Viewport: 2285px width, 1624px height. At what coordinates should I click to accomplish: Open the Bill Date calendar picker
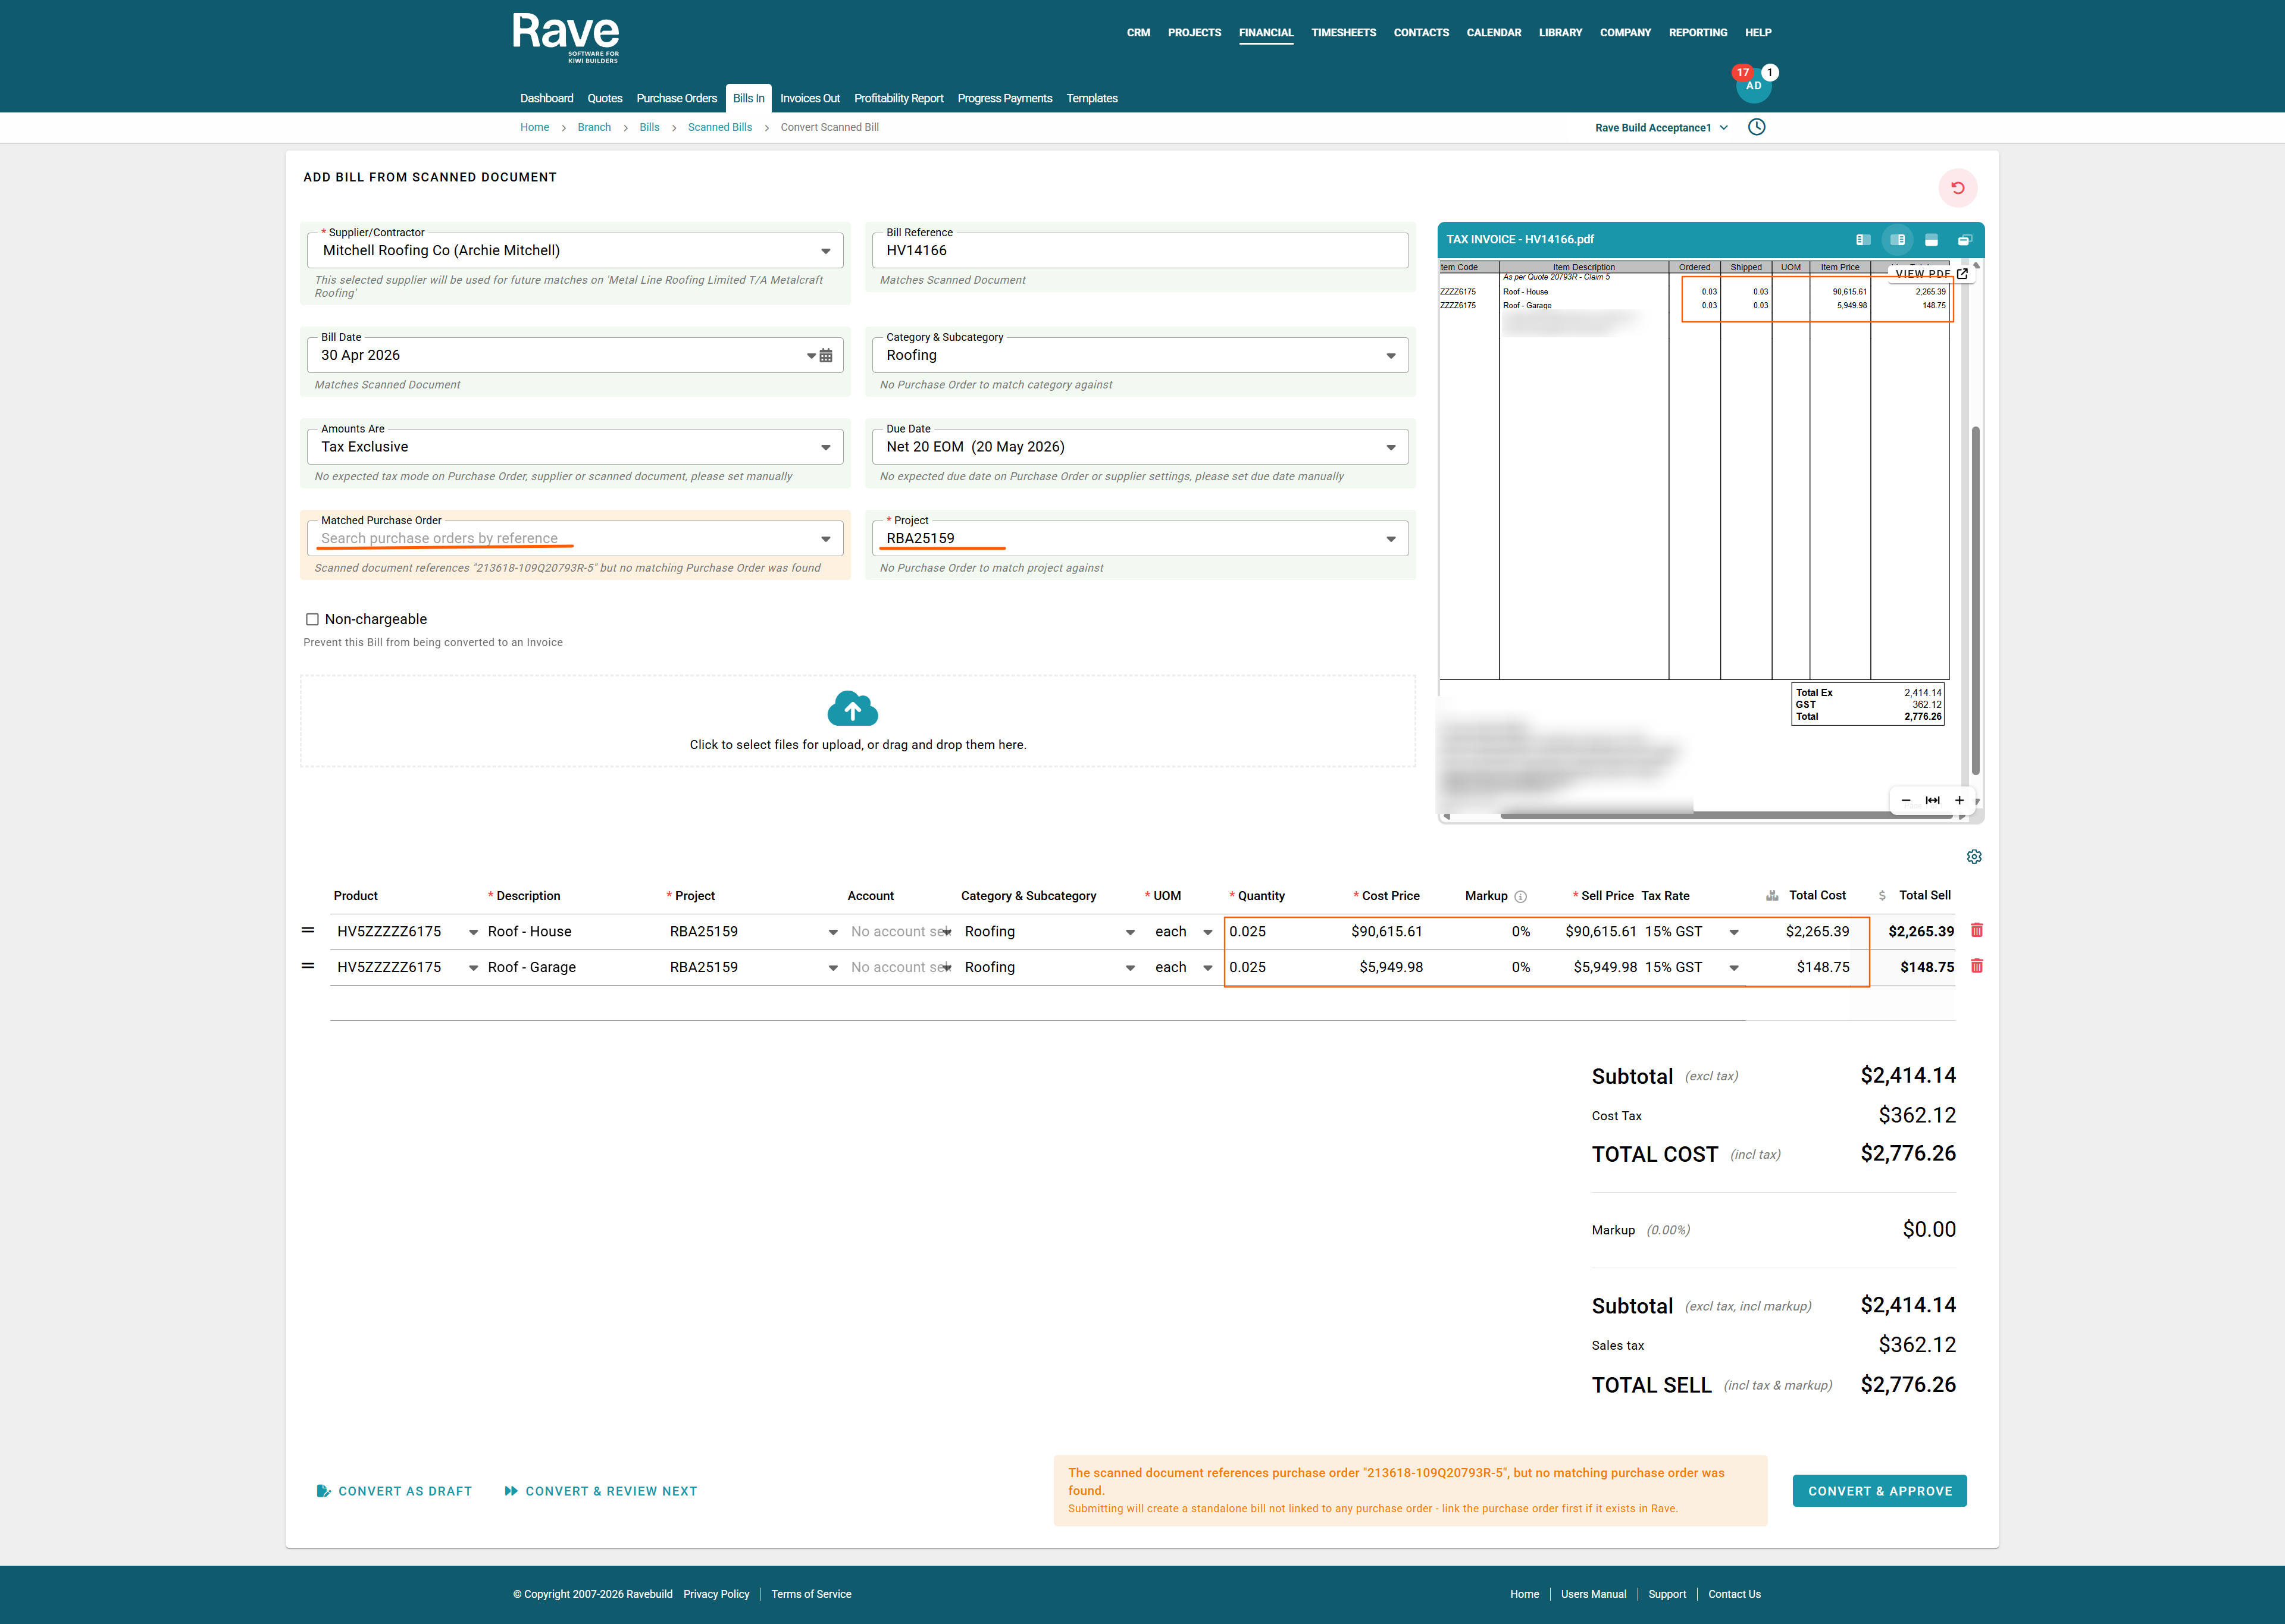tap(825, 356)
